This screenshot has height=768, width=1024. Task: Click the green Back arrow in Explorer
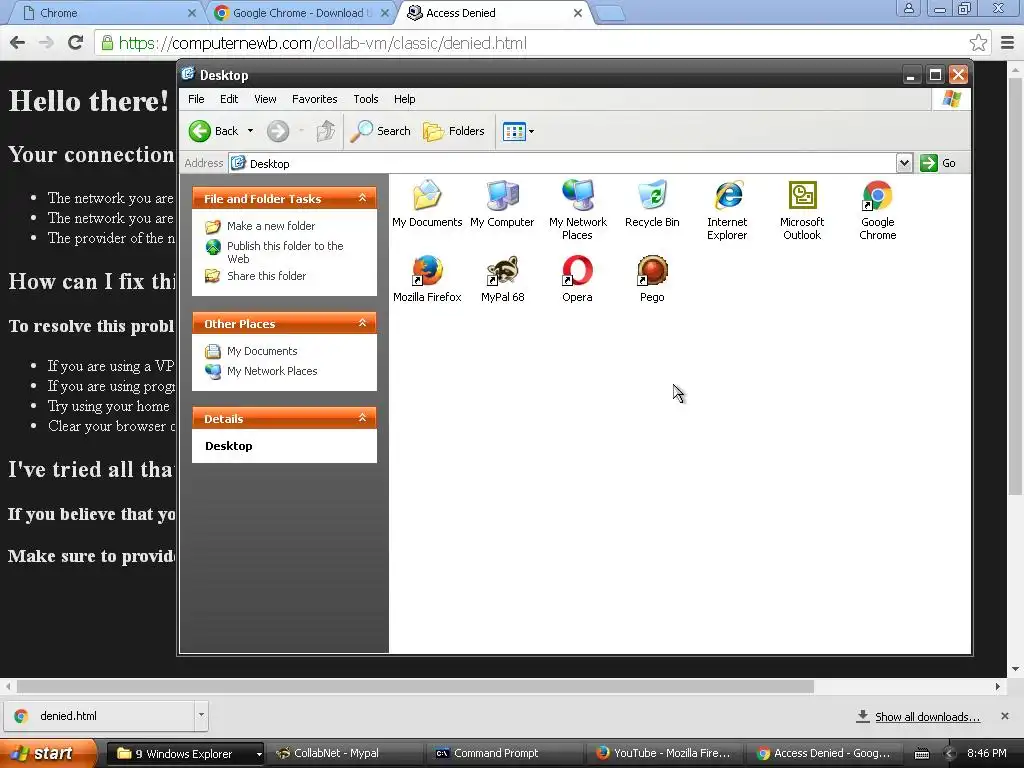pyautogui.click(x=200, y=131)
